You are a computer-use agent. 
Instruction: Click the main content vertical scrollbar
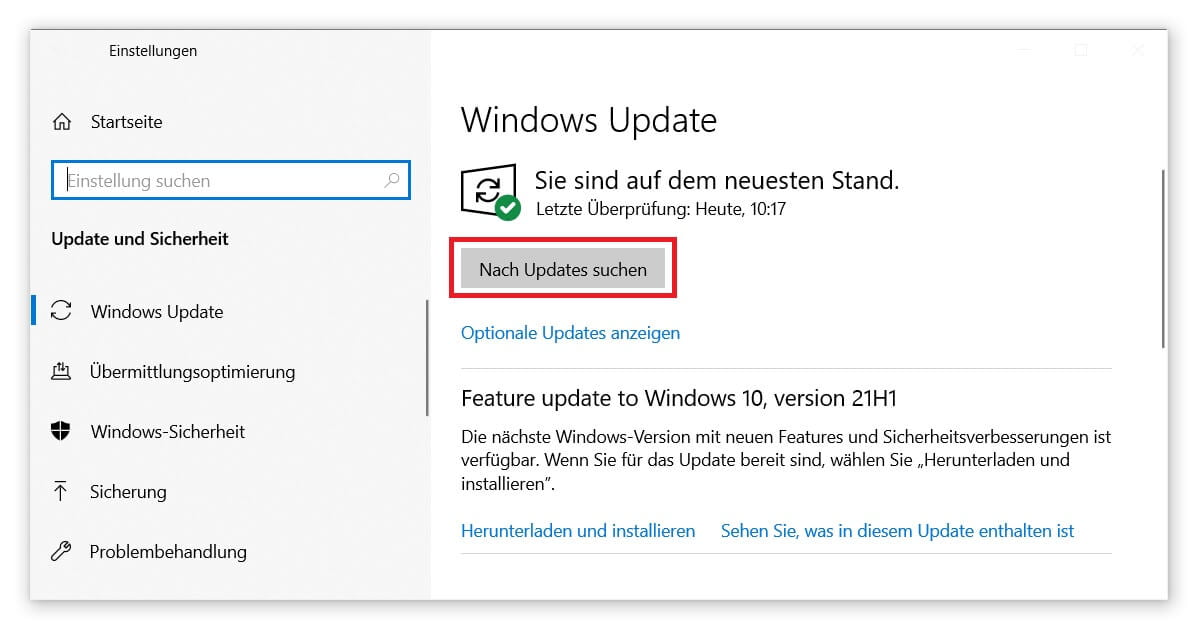tap(1163, 258)
